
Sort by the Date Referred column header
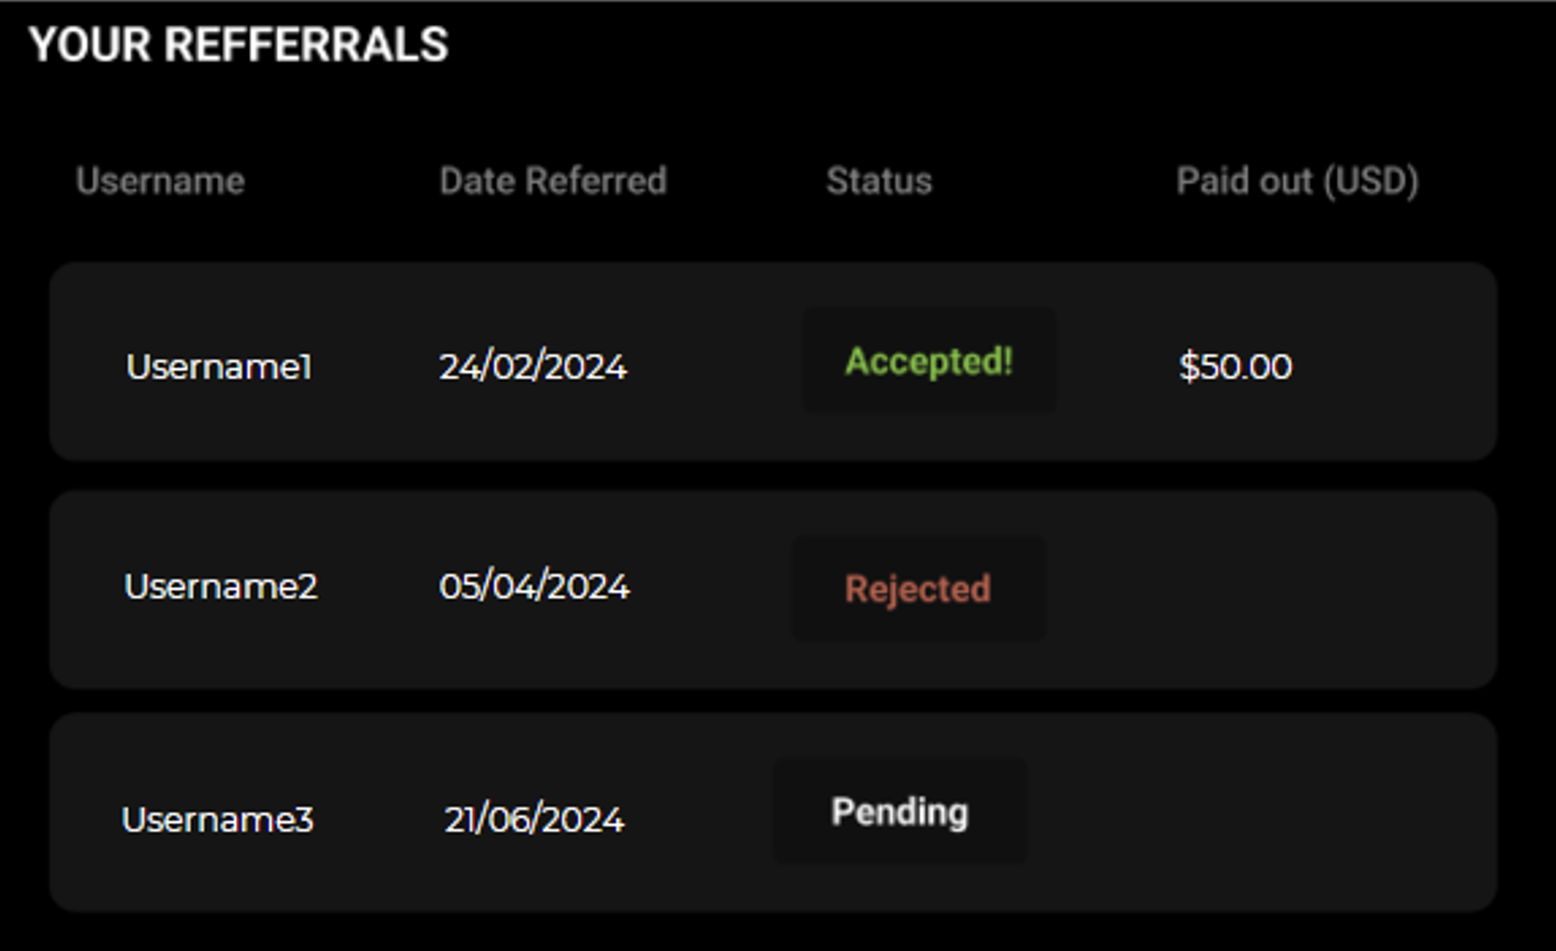click(554, 181)
